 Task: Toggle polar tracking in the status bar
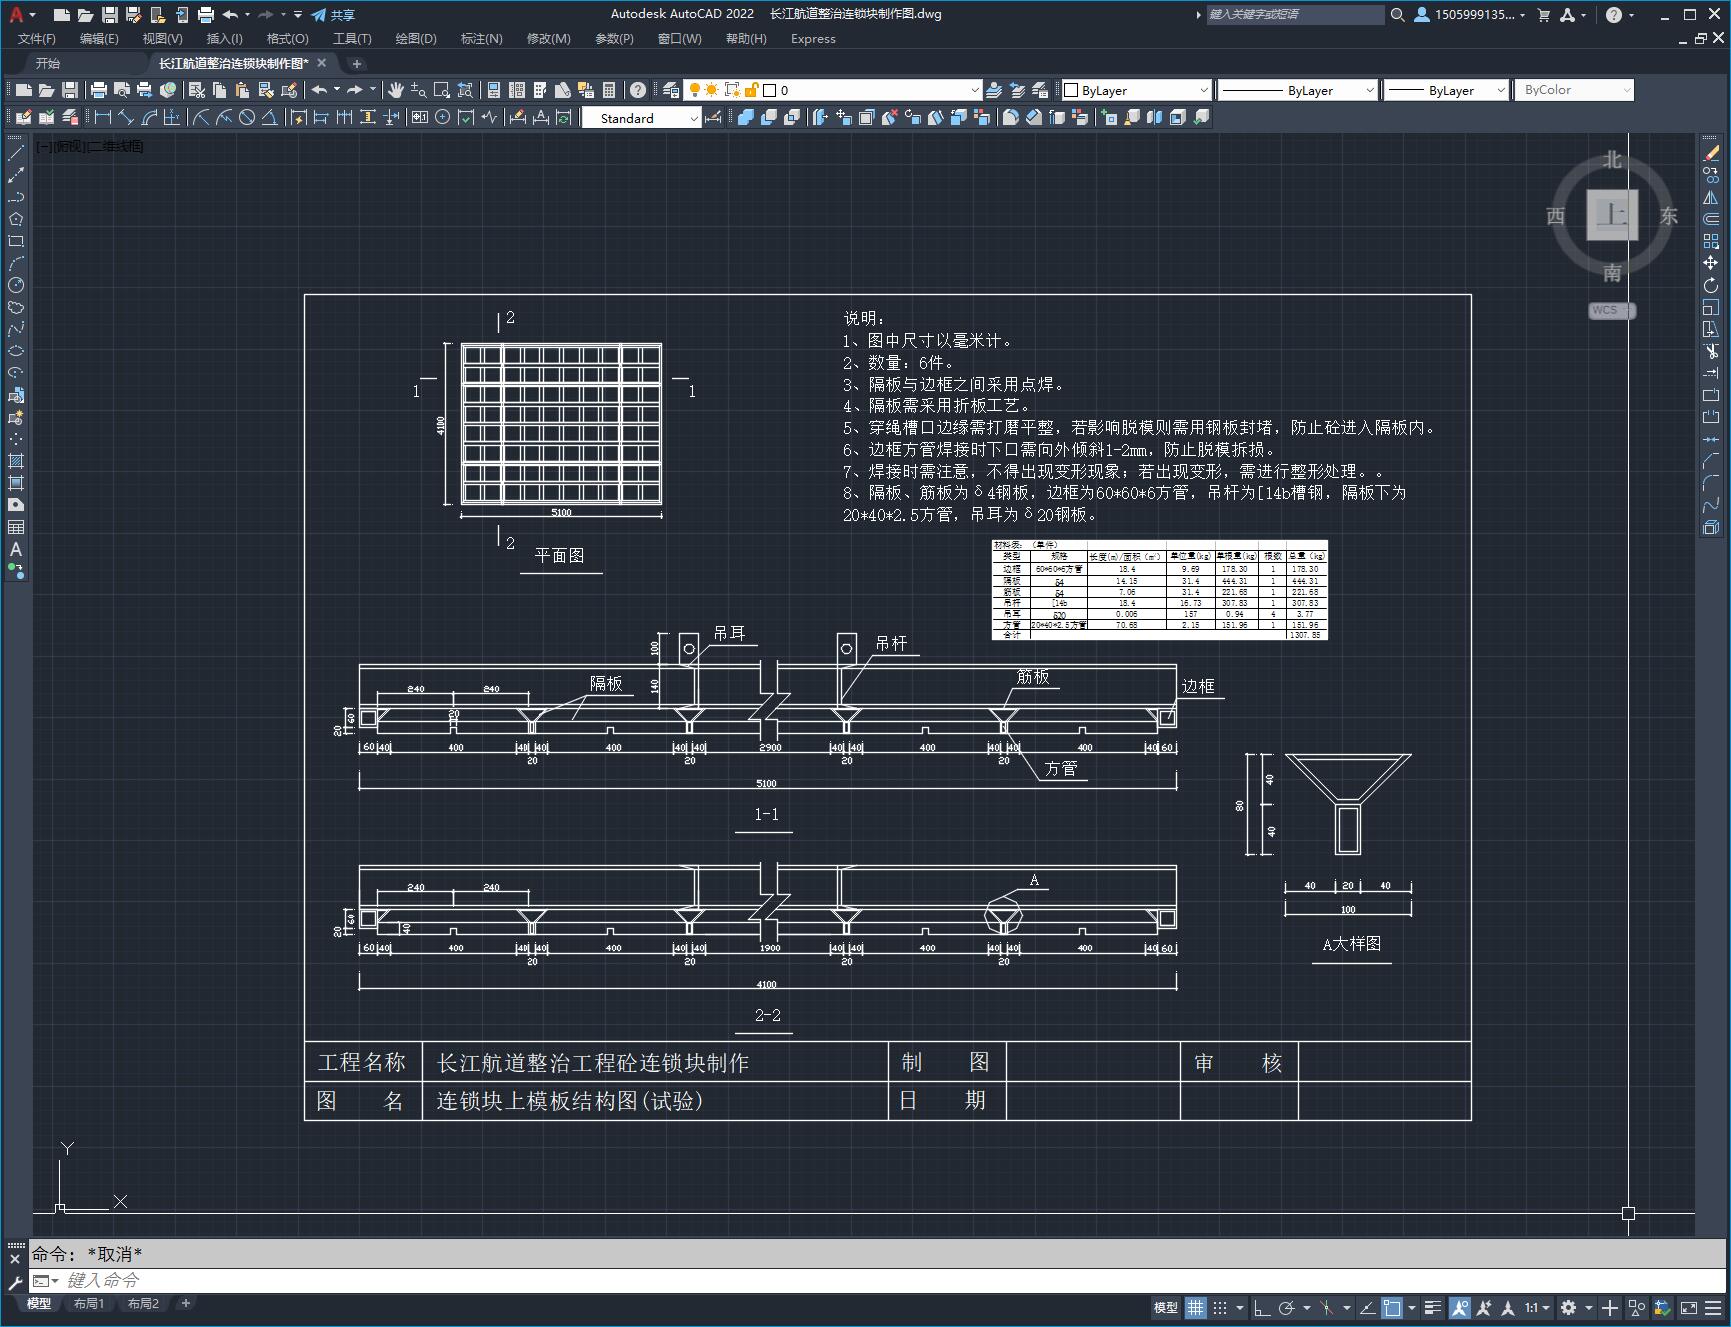click(1287, 1307)
